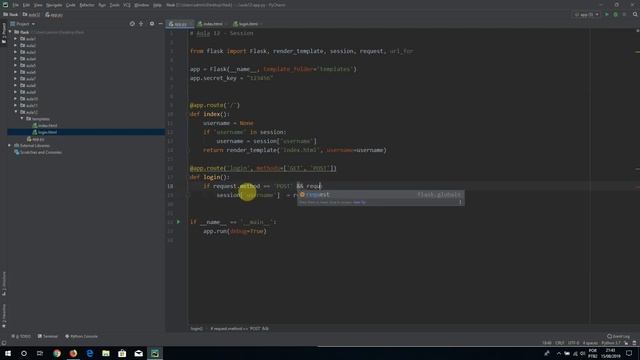Open the Navigate menu
The width and height of the screenshot is (640, 360).
[x=54, y=5]
